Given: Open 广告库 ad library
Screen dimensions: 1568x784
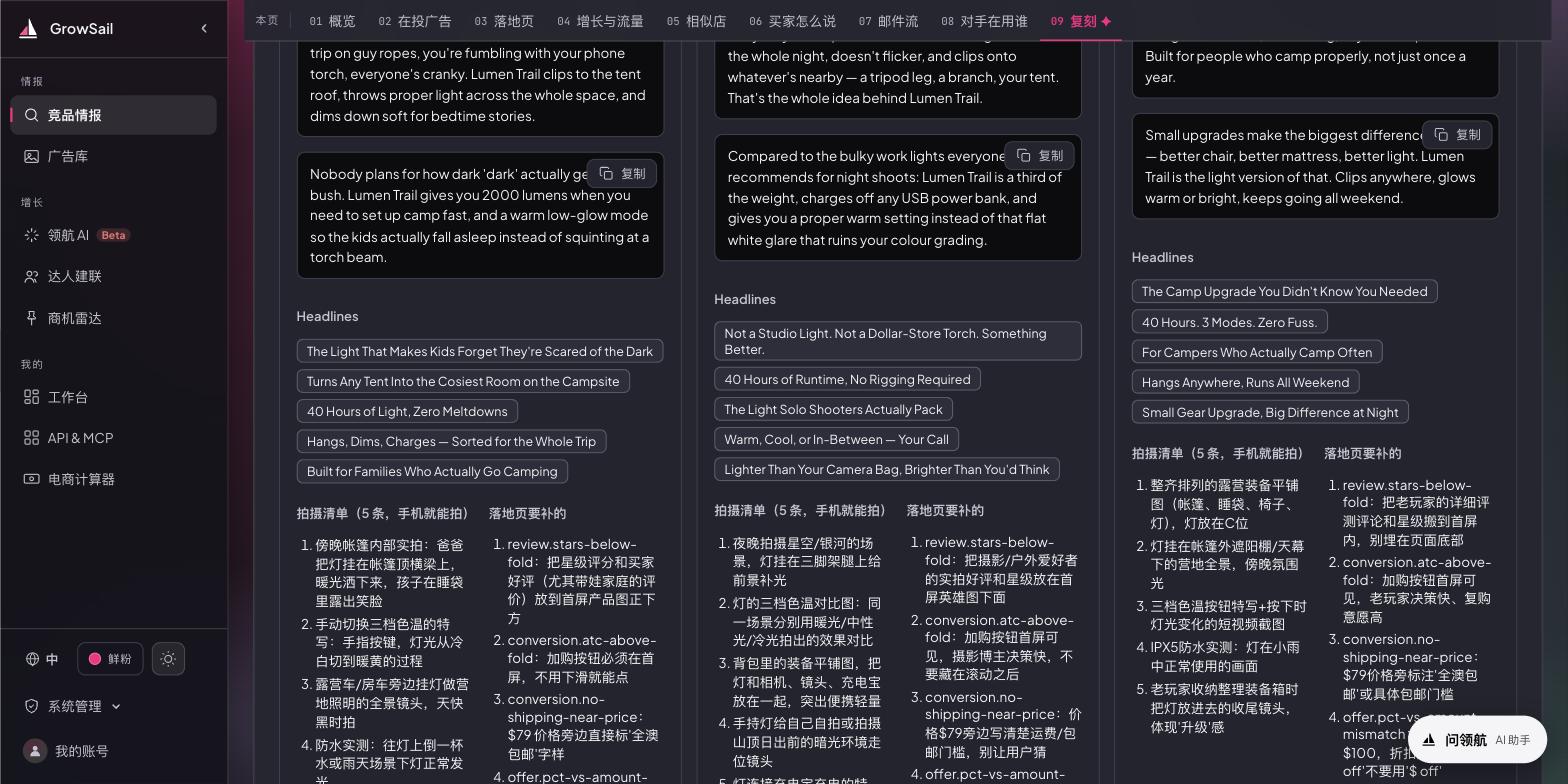Looking at the screenshot, I should pos(113,156).
